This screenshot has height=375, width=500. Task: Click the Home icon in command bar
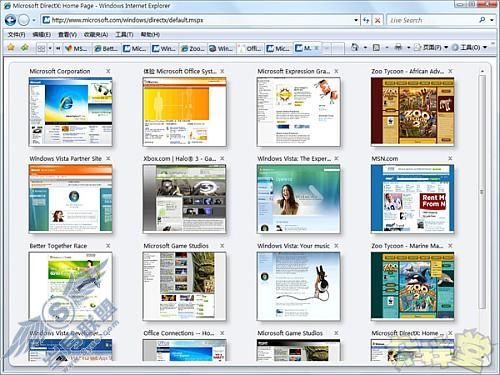coord(355,48)
